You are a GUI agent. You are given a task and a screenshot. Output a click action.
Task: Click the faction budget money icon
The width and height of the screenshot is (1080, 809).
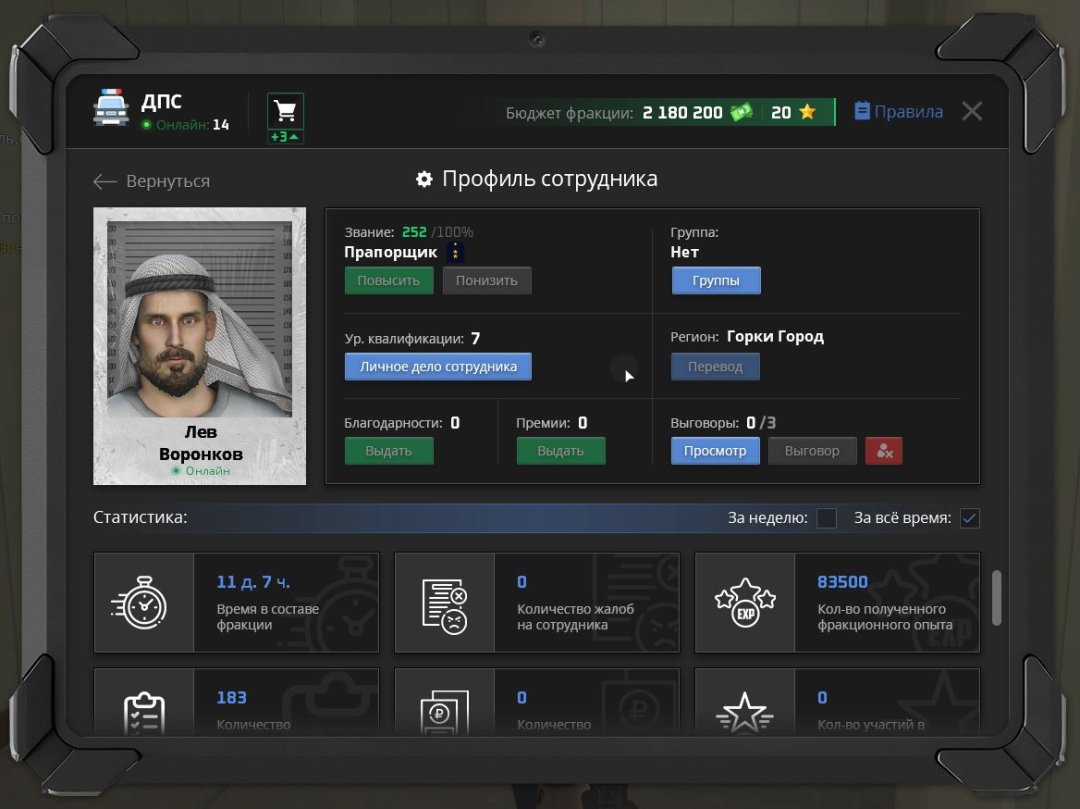click(742, 112)
